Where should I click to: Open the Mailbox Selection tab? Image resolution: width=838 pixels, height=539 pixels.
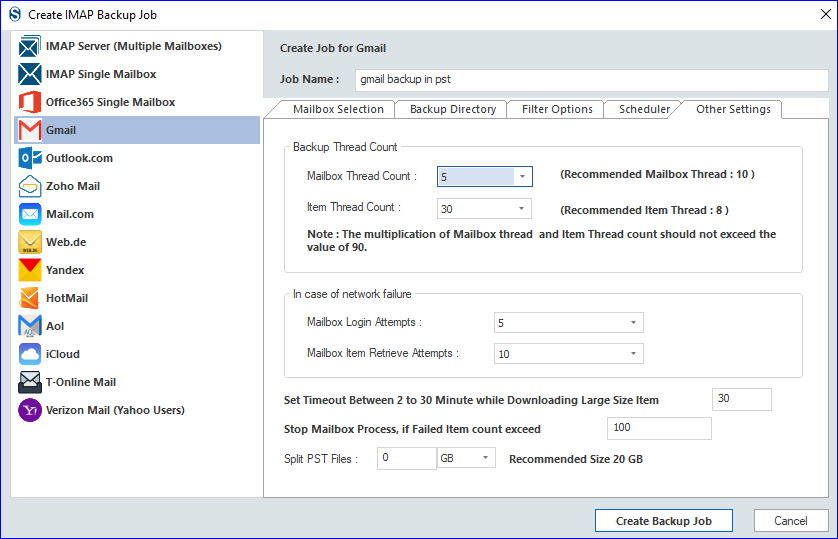pos(338,109)
